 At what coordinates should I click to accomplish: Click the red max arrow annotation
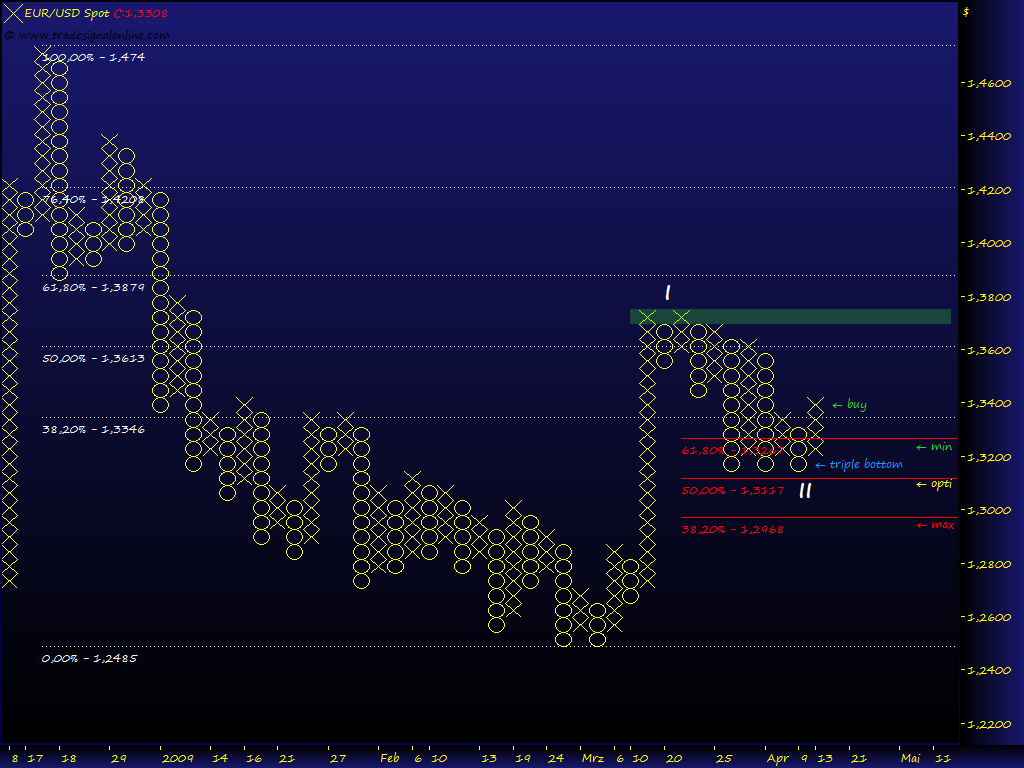(x=934, y=524)
